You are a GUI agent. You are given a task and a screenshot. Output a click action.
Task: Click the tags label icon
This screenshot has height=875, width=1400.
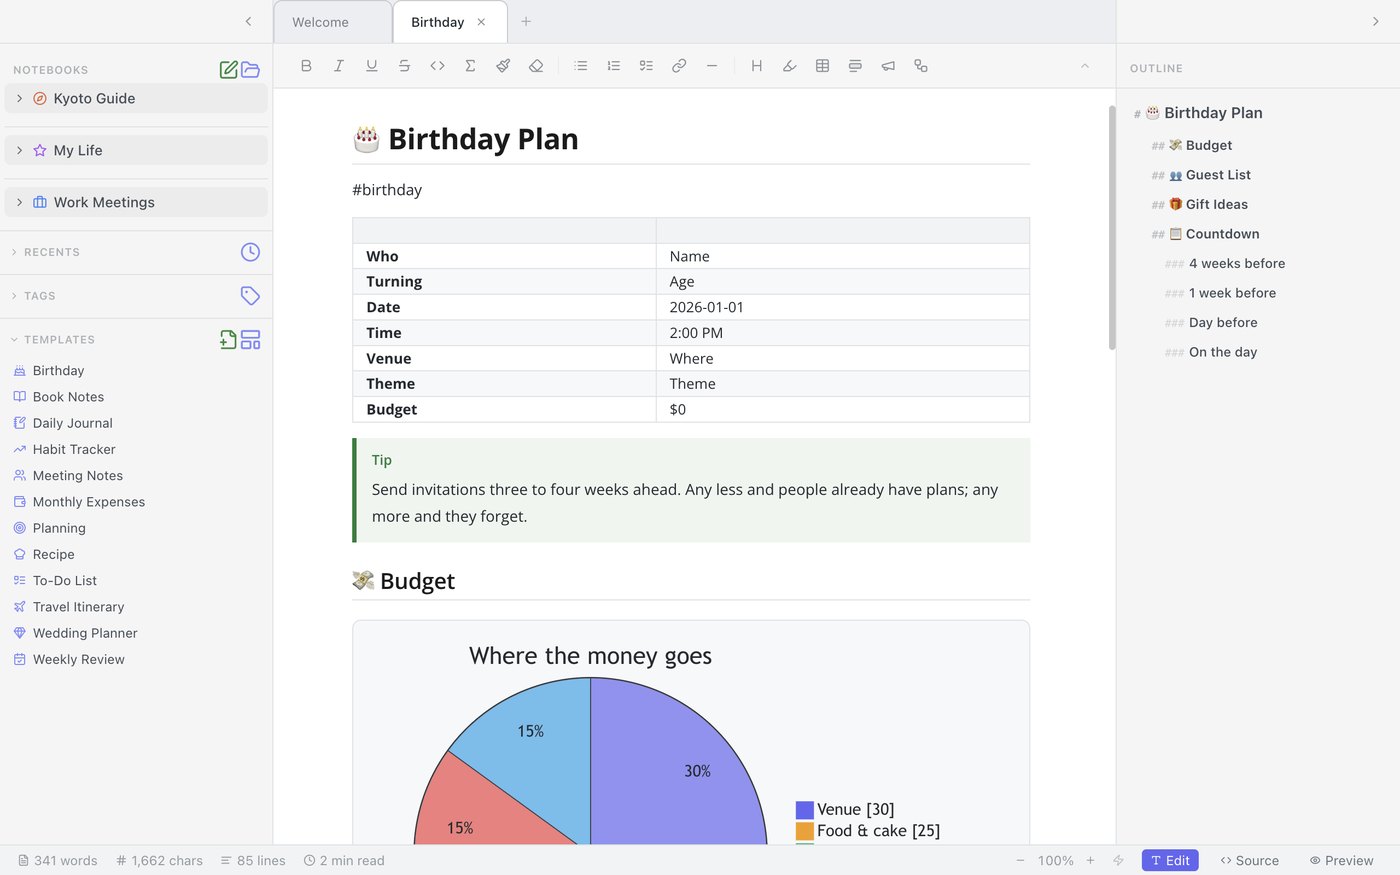[250, 295]
